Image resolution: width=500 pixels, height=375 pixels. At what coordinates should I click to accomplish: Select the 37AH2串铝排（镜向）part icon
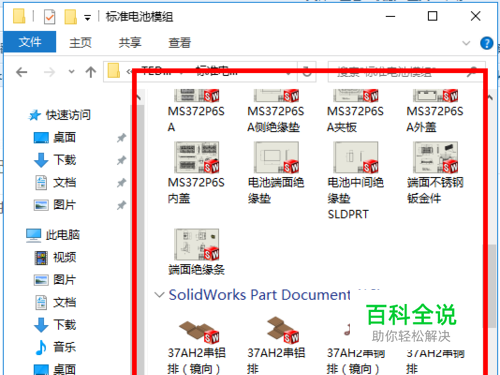[199, 330]
